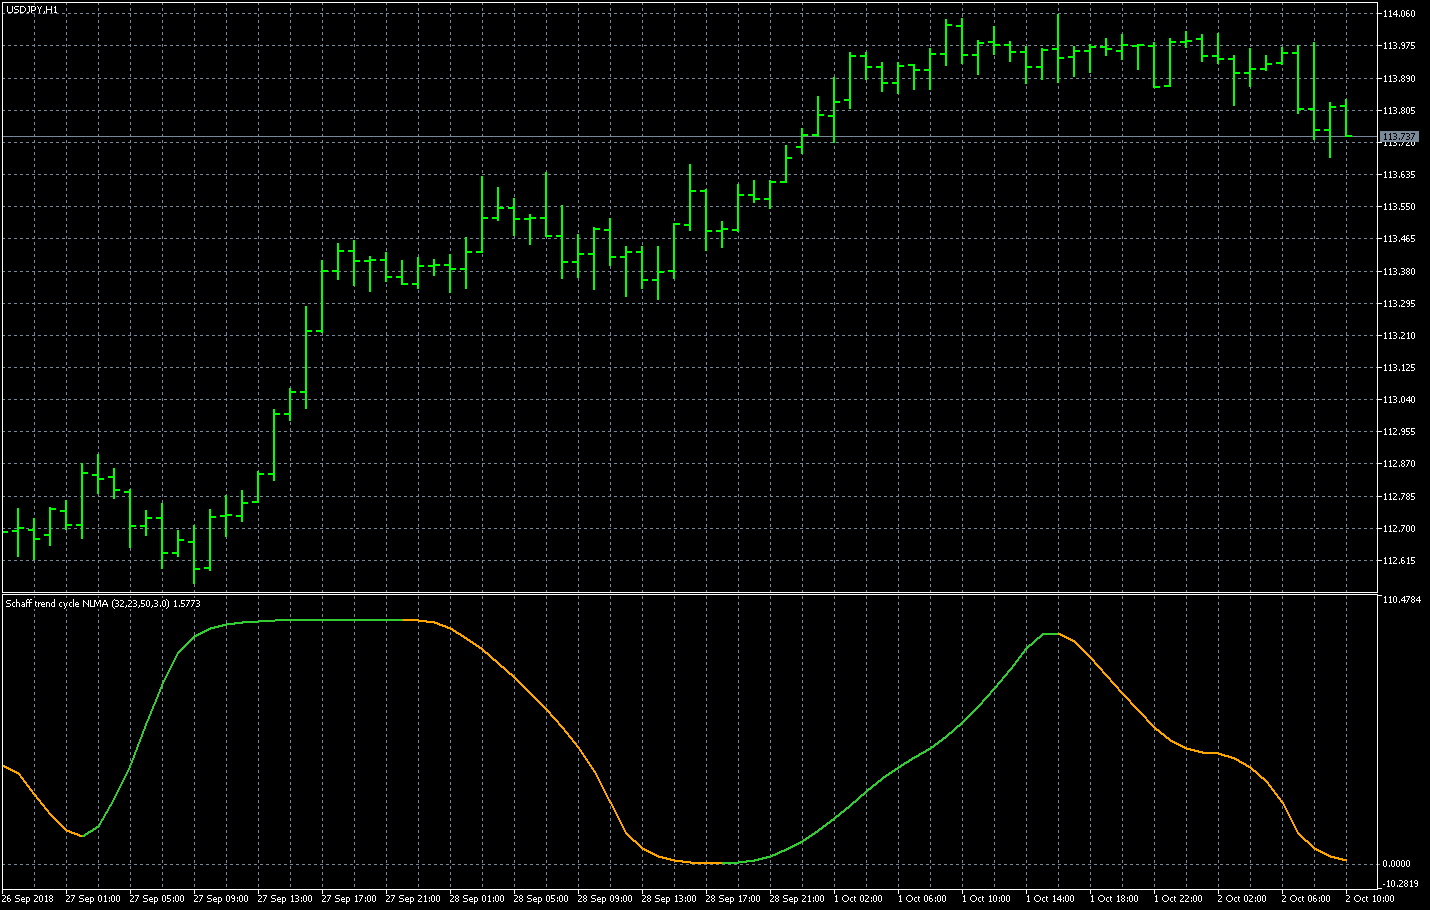Image resolution: width=1430 pixels, height=910 pixels.
Task: Select the 28 Sep 09:00 time label
Action: coord(605,899)
